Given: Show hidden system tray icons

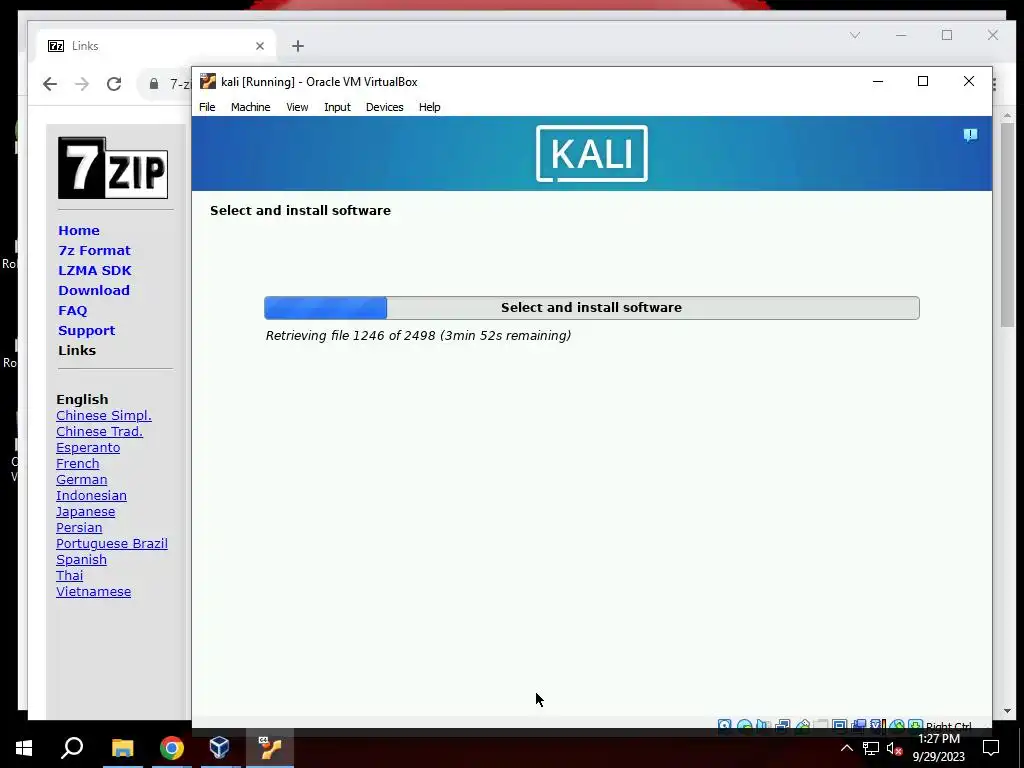Looking at the screenshot, I should coord(846,748).
